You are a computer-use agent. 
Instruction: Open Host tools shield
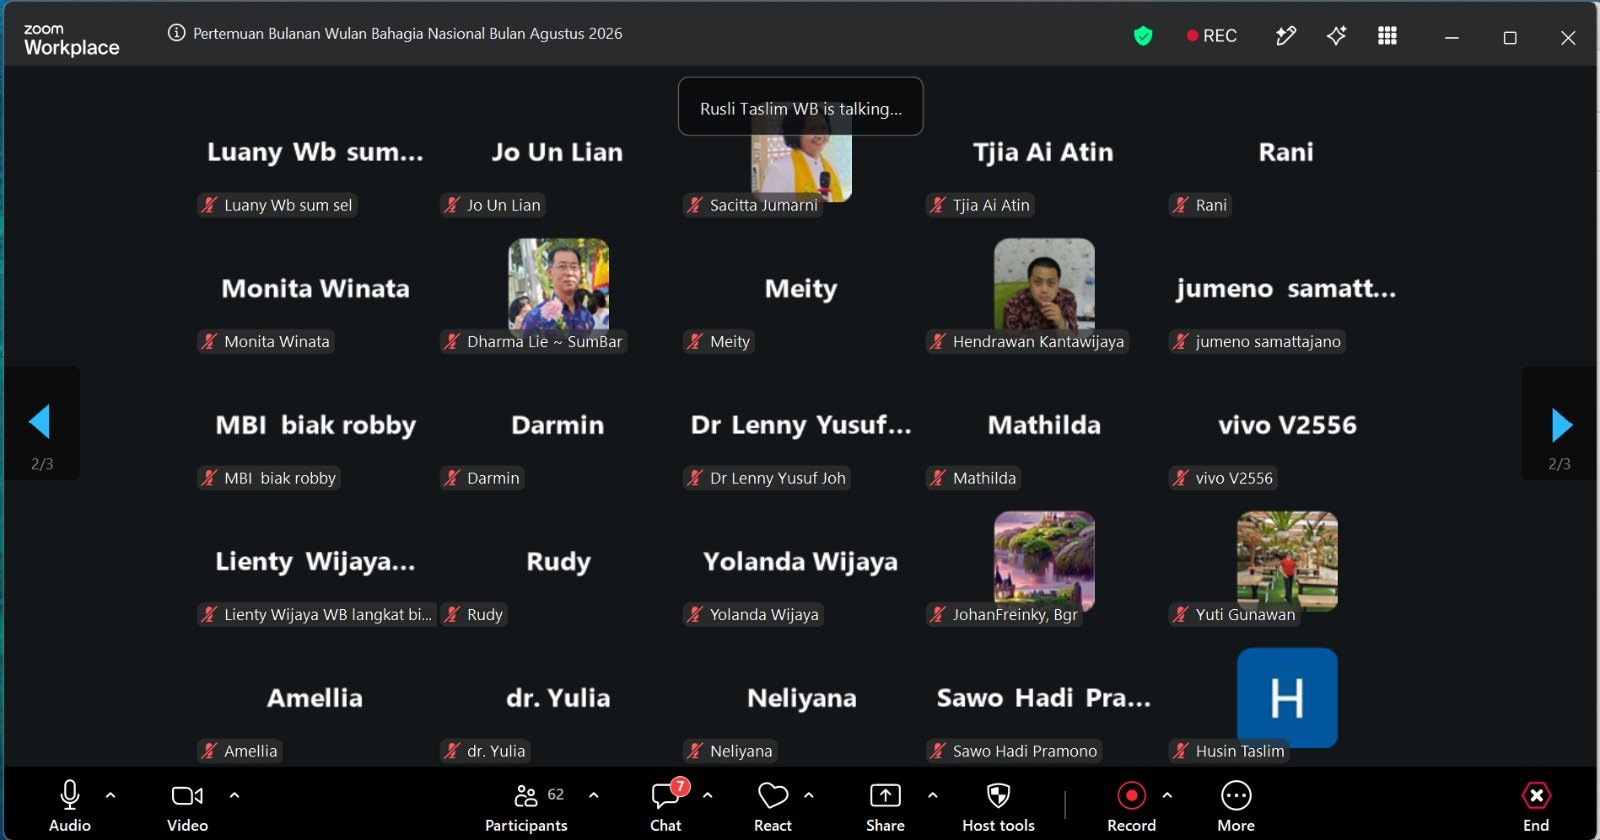[998, 795]
